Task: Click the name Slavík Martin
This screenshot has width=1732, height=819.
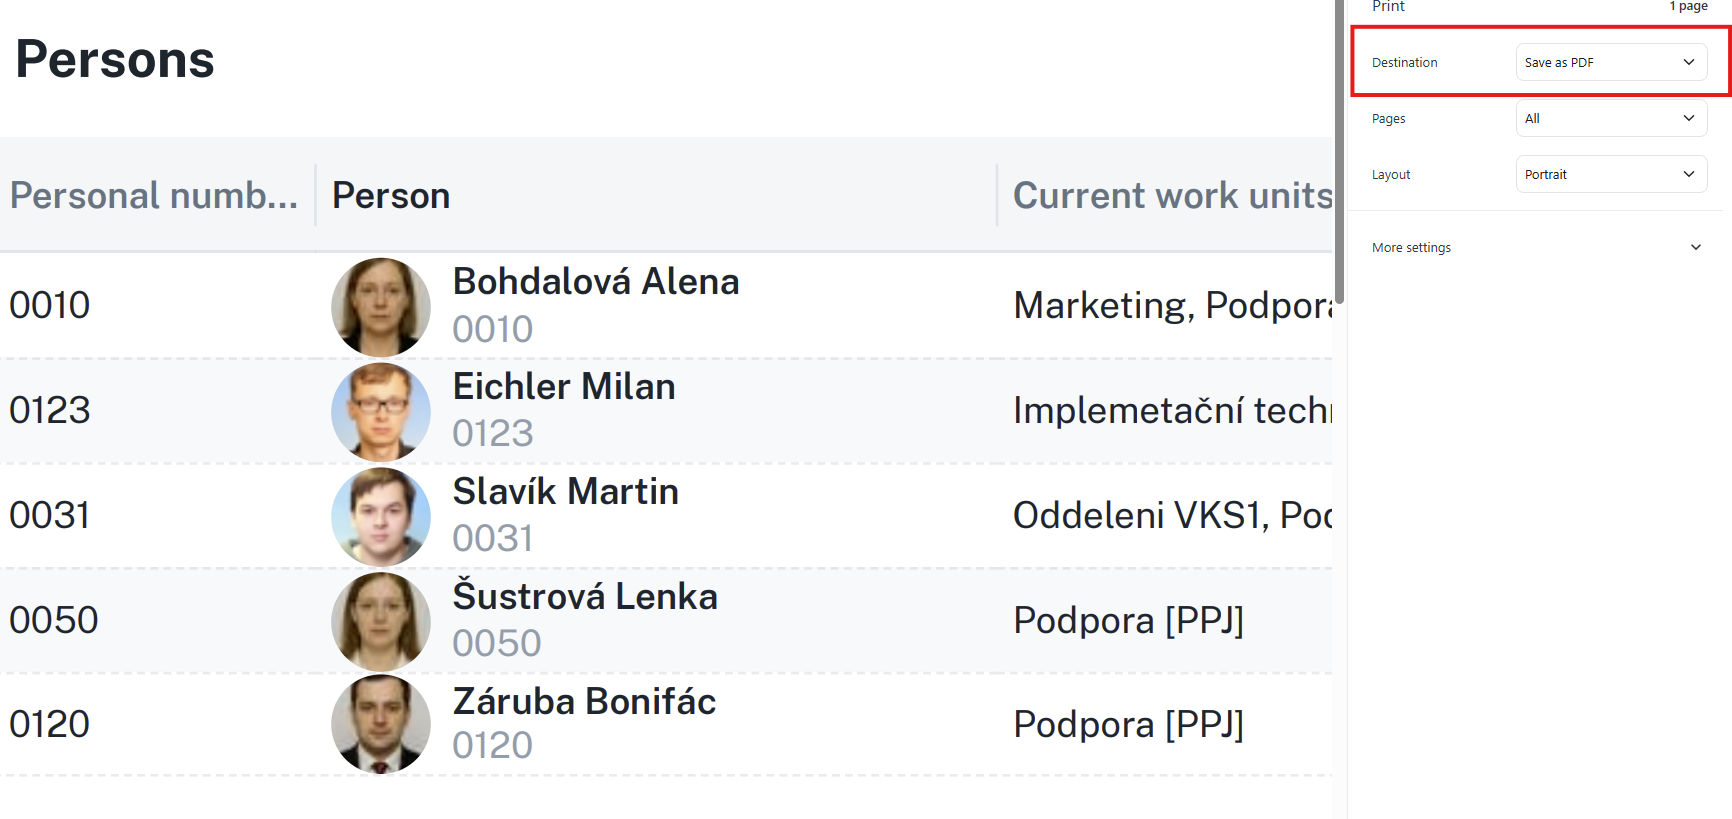Action: pos(565,492)
